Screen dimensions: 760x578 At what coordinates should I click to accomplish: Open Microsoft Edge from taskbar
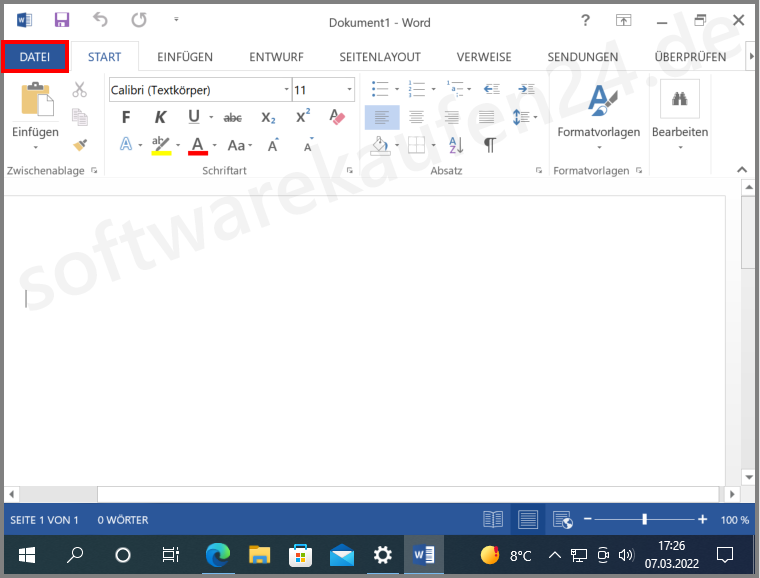218,555
